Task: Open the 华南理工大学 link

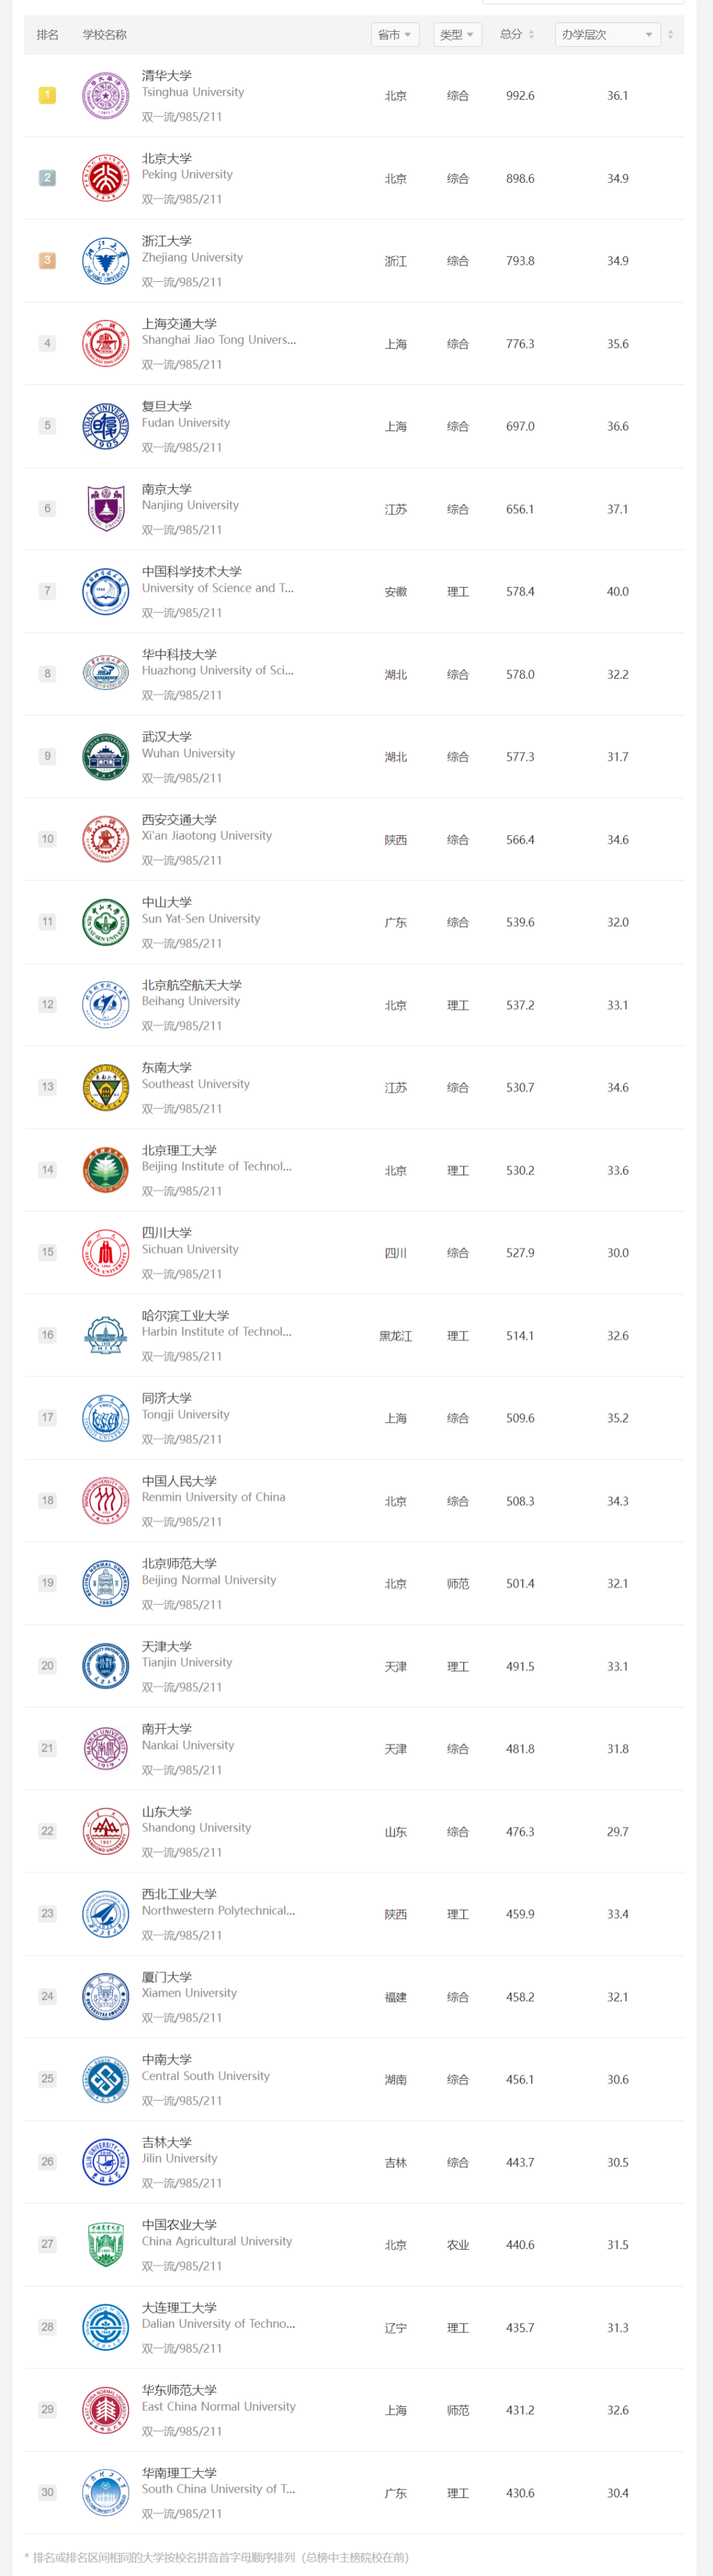Action: pos(179,2473)
